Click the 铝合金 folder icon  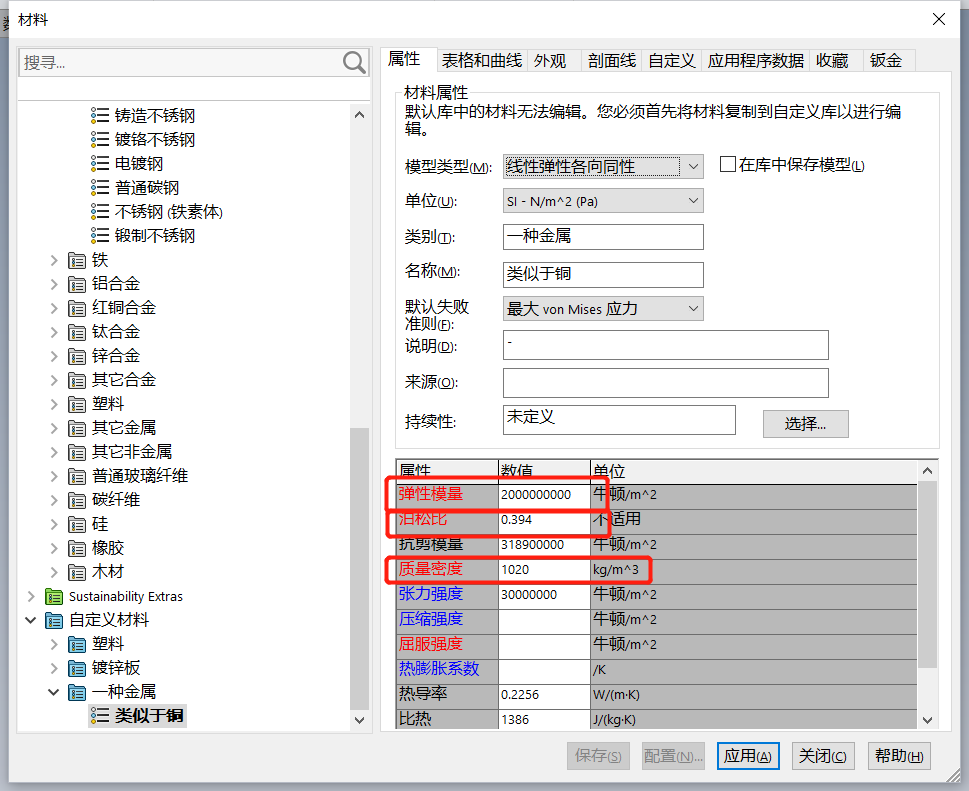[x=77, y=284]
